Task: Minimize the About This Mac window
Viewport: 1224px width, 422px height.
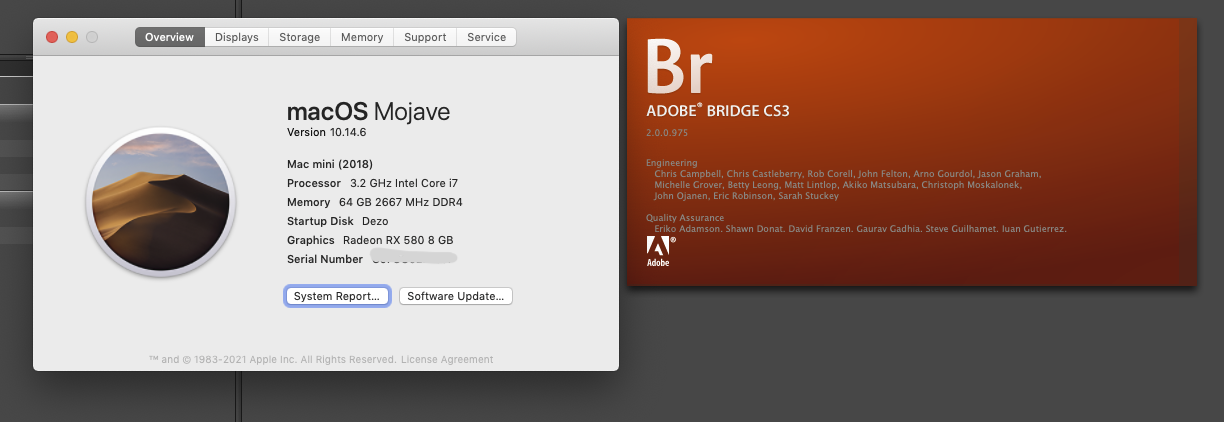Action: click(x=72, y=37)
